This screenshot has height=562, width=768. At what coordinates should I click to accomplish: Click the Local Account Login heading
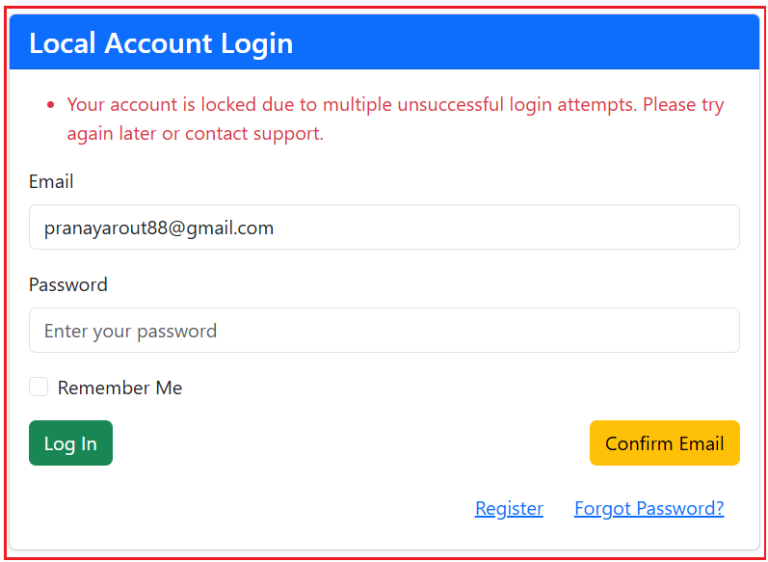161,43
